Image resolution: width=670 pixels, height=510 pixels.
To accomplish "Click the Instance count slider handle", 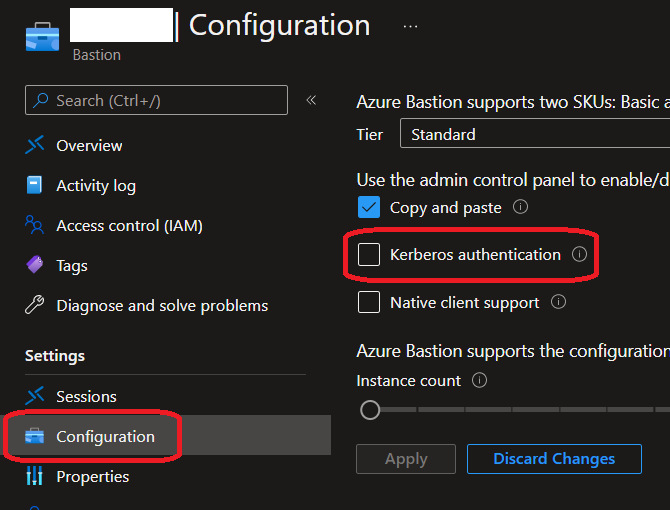I will [370, 410].
